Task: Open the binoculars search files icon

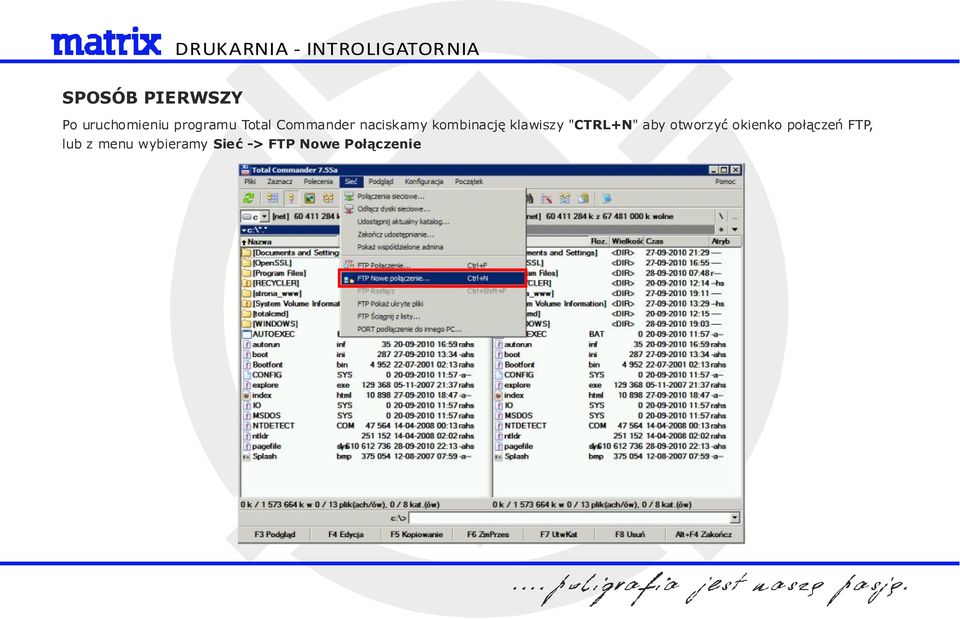Action: click(528, 198)
